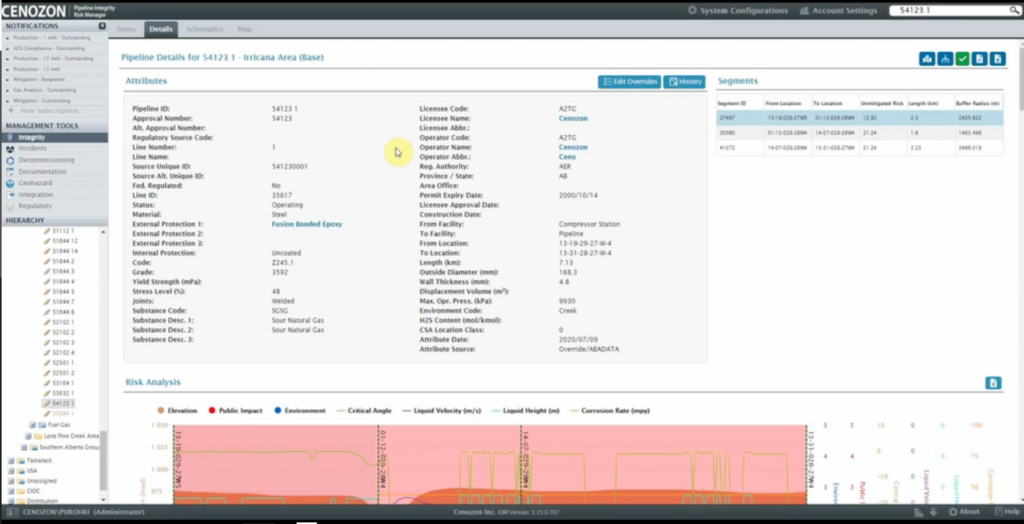The image size is (1024, 524).
Task: Open the Map tab
Action: tap(244, 29)
